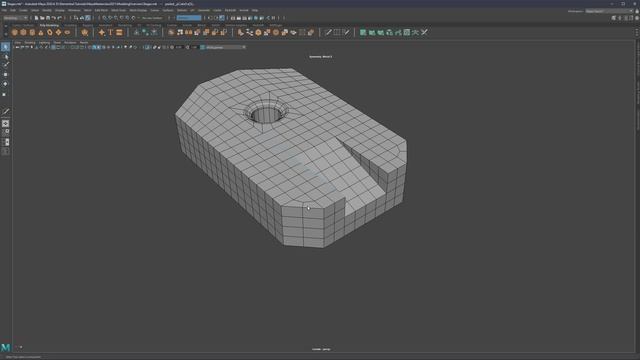The height and width of the screenshot is (360, 640).
Task: Switch to two pane side-by-side layout
Action: tap(5, 142)
